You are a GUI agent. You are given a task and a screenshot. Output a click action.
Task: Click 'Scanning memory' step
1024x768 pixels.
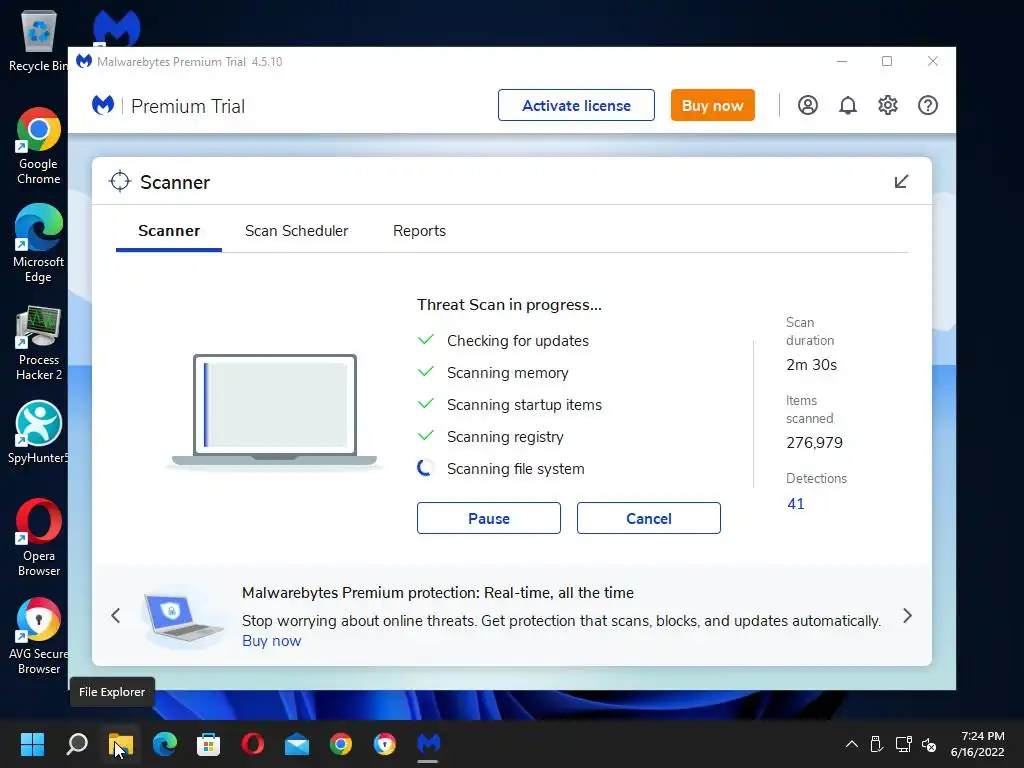[507, 372]
